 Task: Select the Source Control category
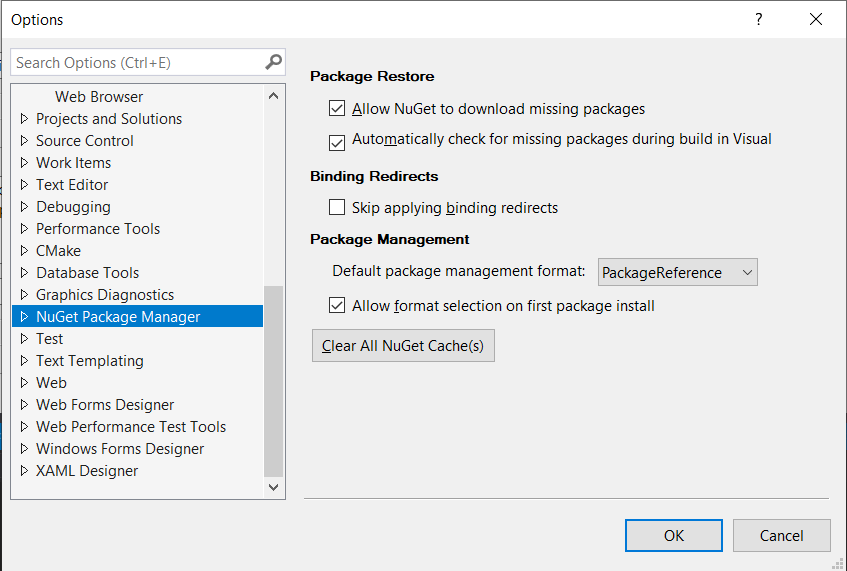(84, 140)
